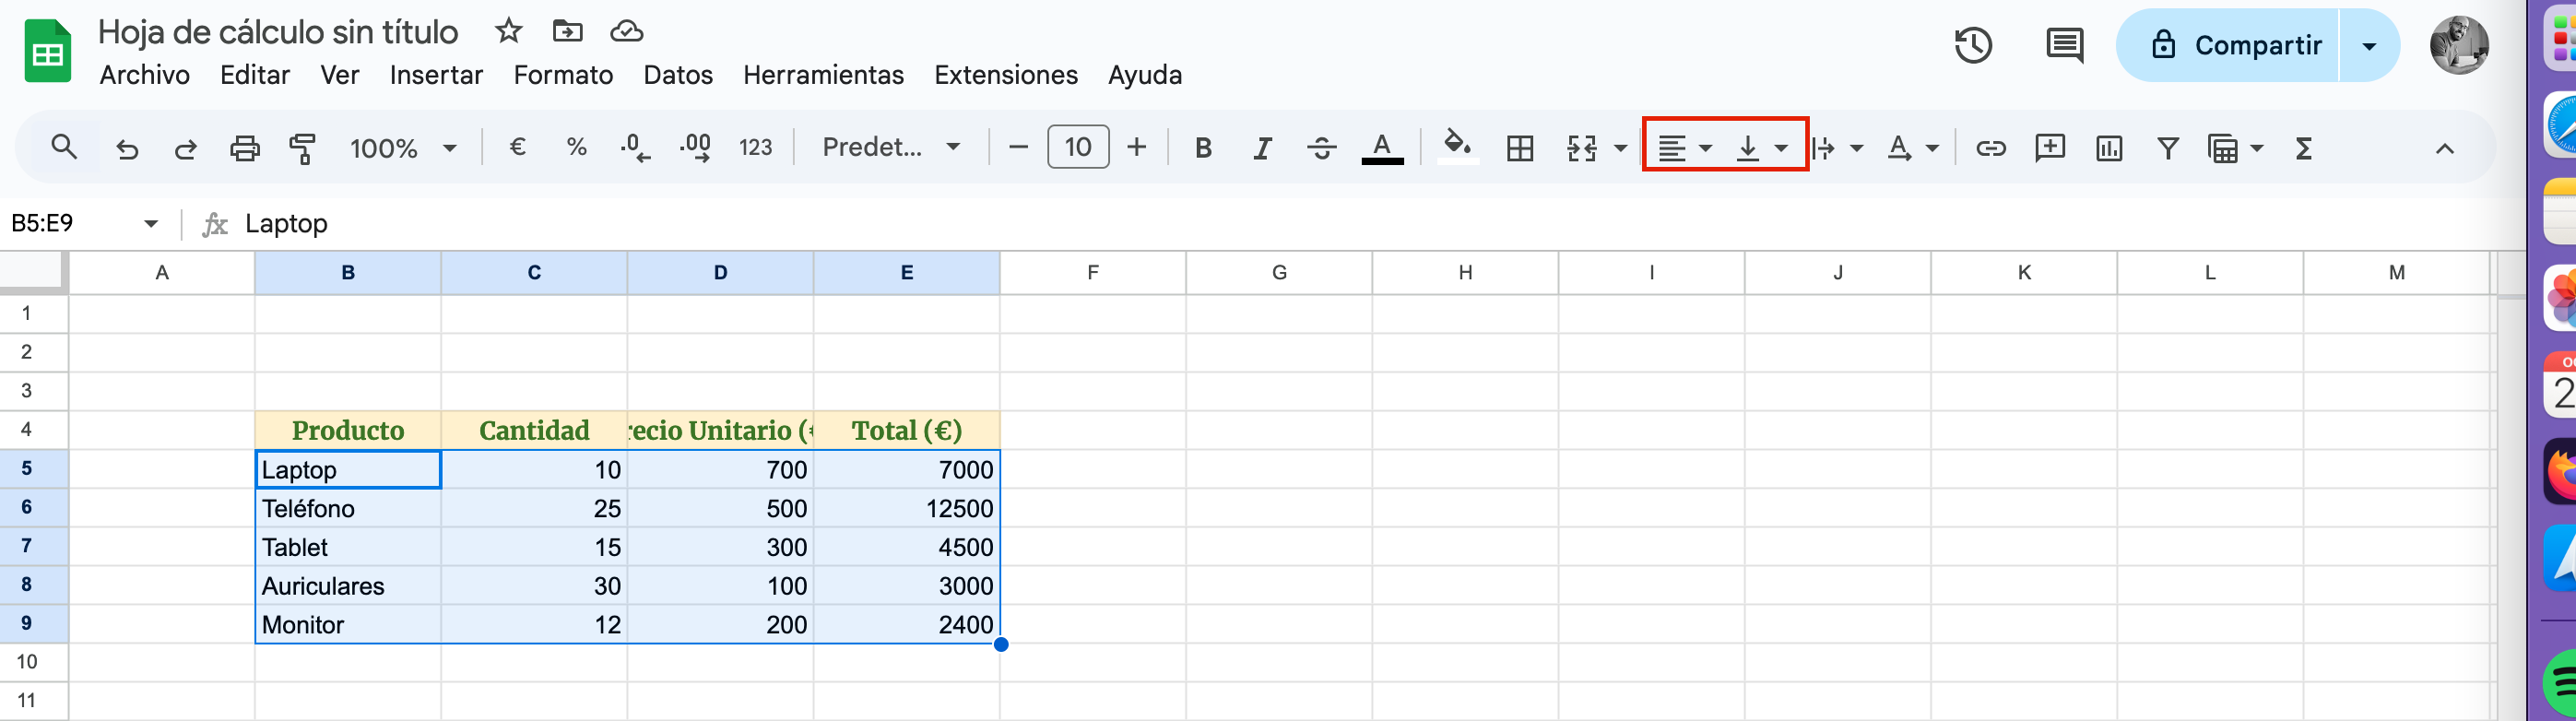Insert a comment

(x=2049, y=149)
